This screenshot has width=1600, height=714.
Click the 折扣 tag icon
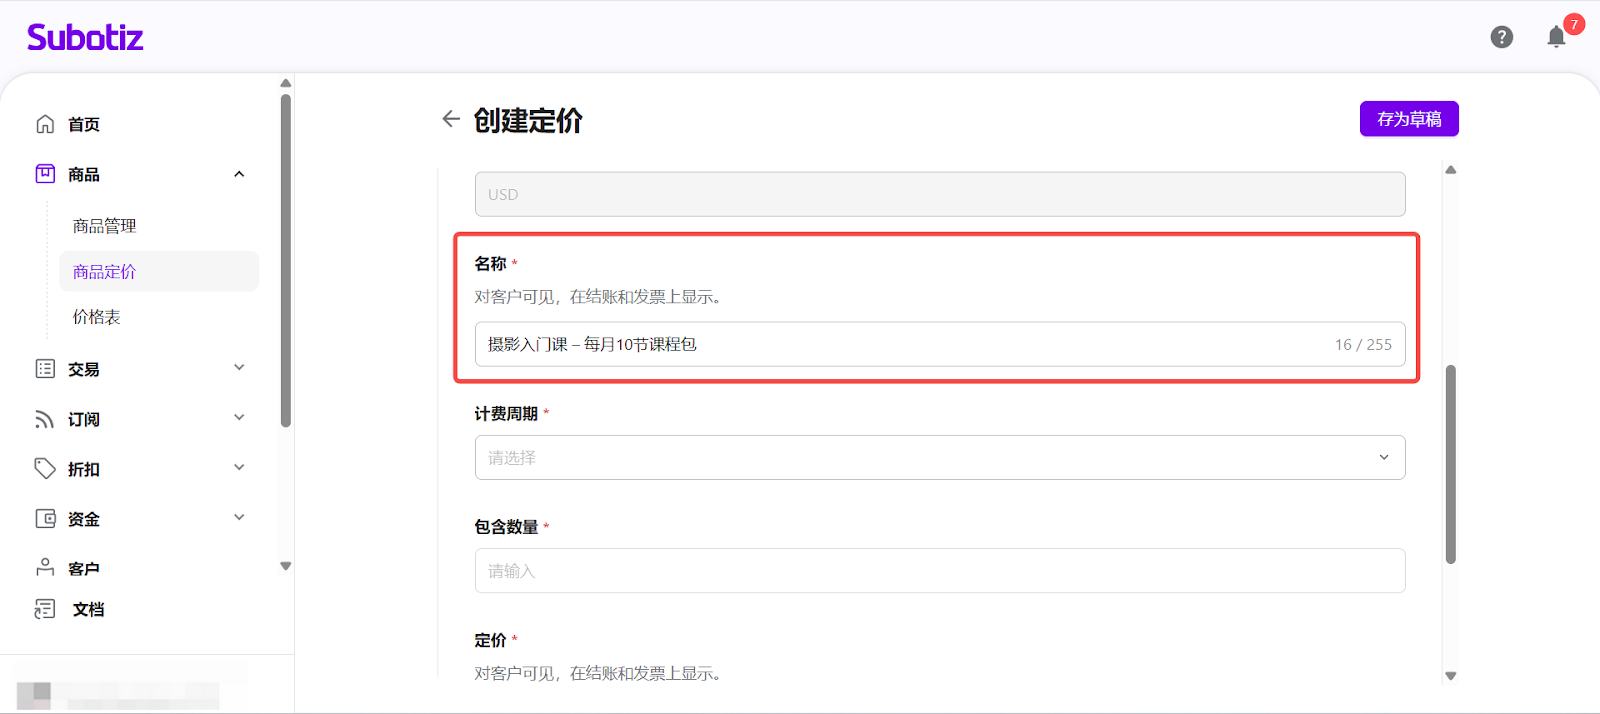[x=45, y=469]
